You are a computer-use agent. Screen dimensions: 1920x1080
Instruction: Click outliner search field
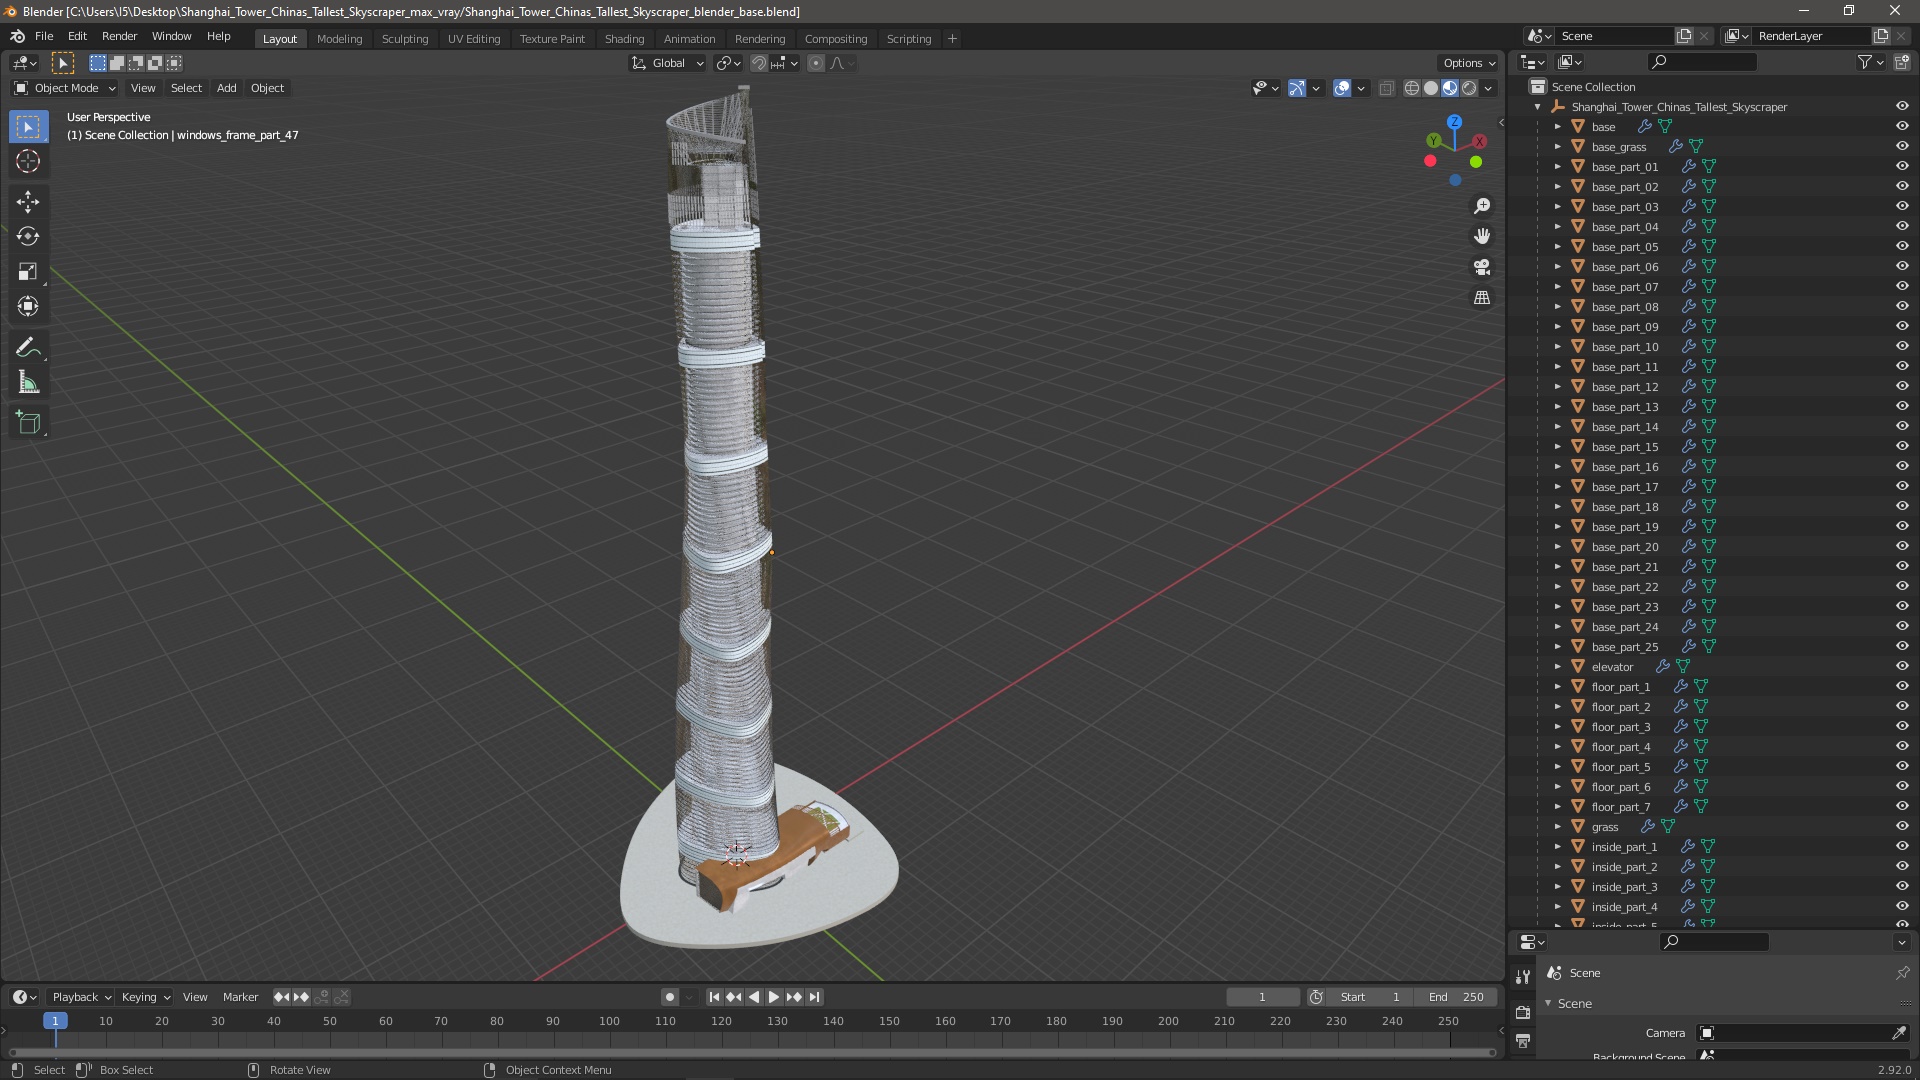click(1702, 62)
